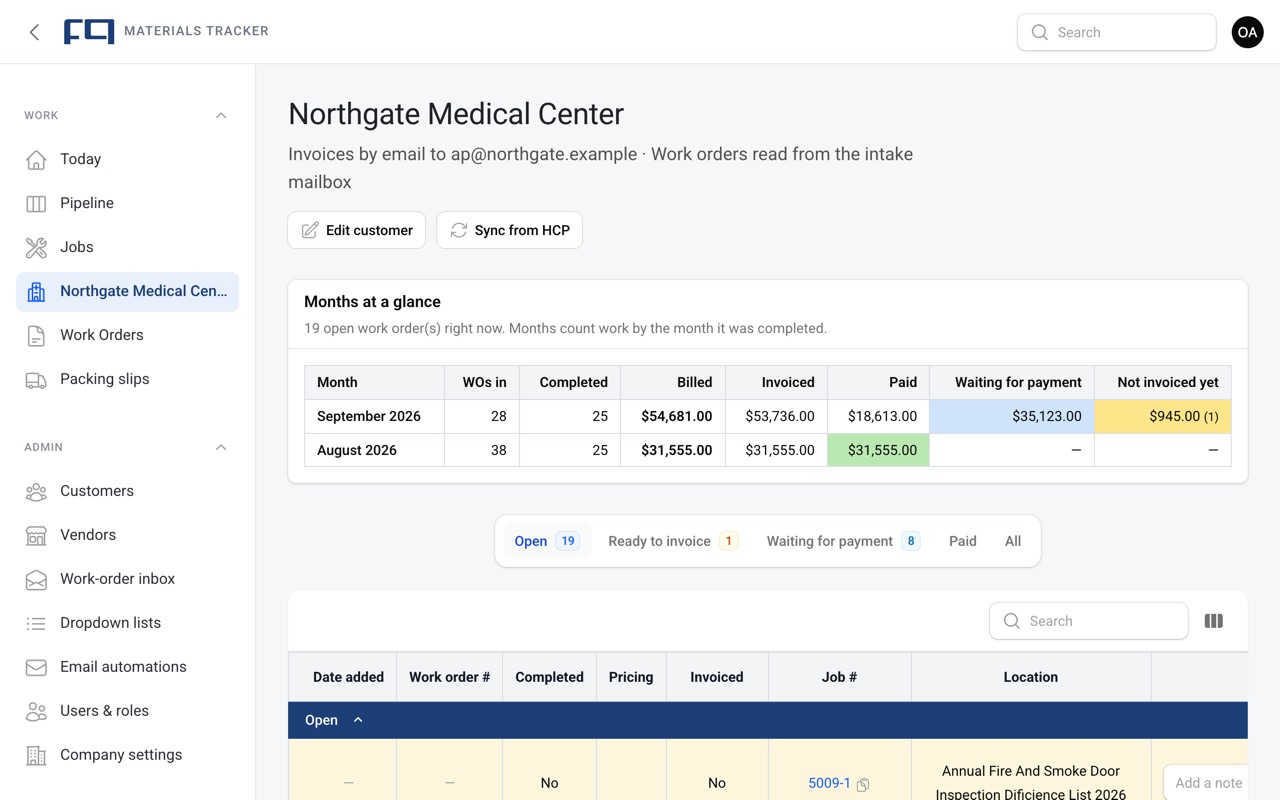Collapse the ADMIN sidebar section
This screenshot has width=1280, height=800.
(221, 447)
